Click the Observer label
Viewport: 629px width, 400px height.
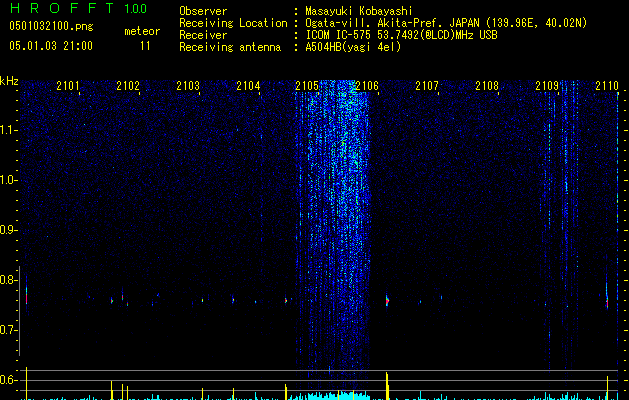click(x=203, y=11)
